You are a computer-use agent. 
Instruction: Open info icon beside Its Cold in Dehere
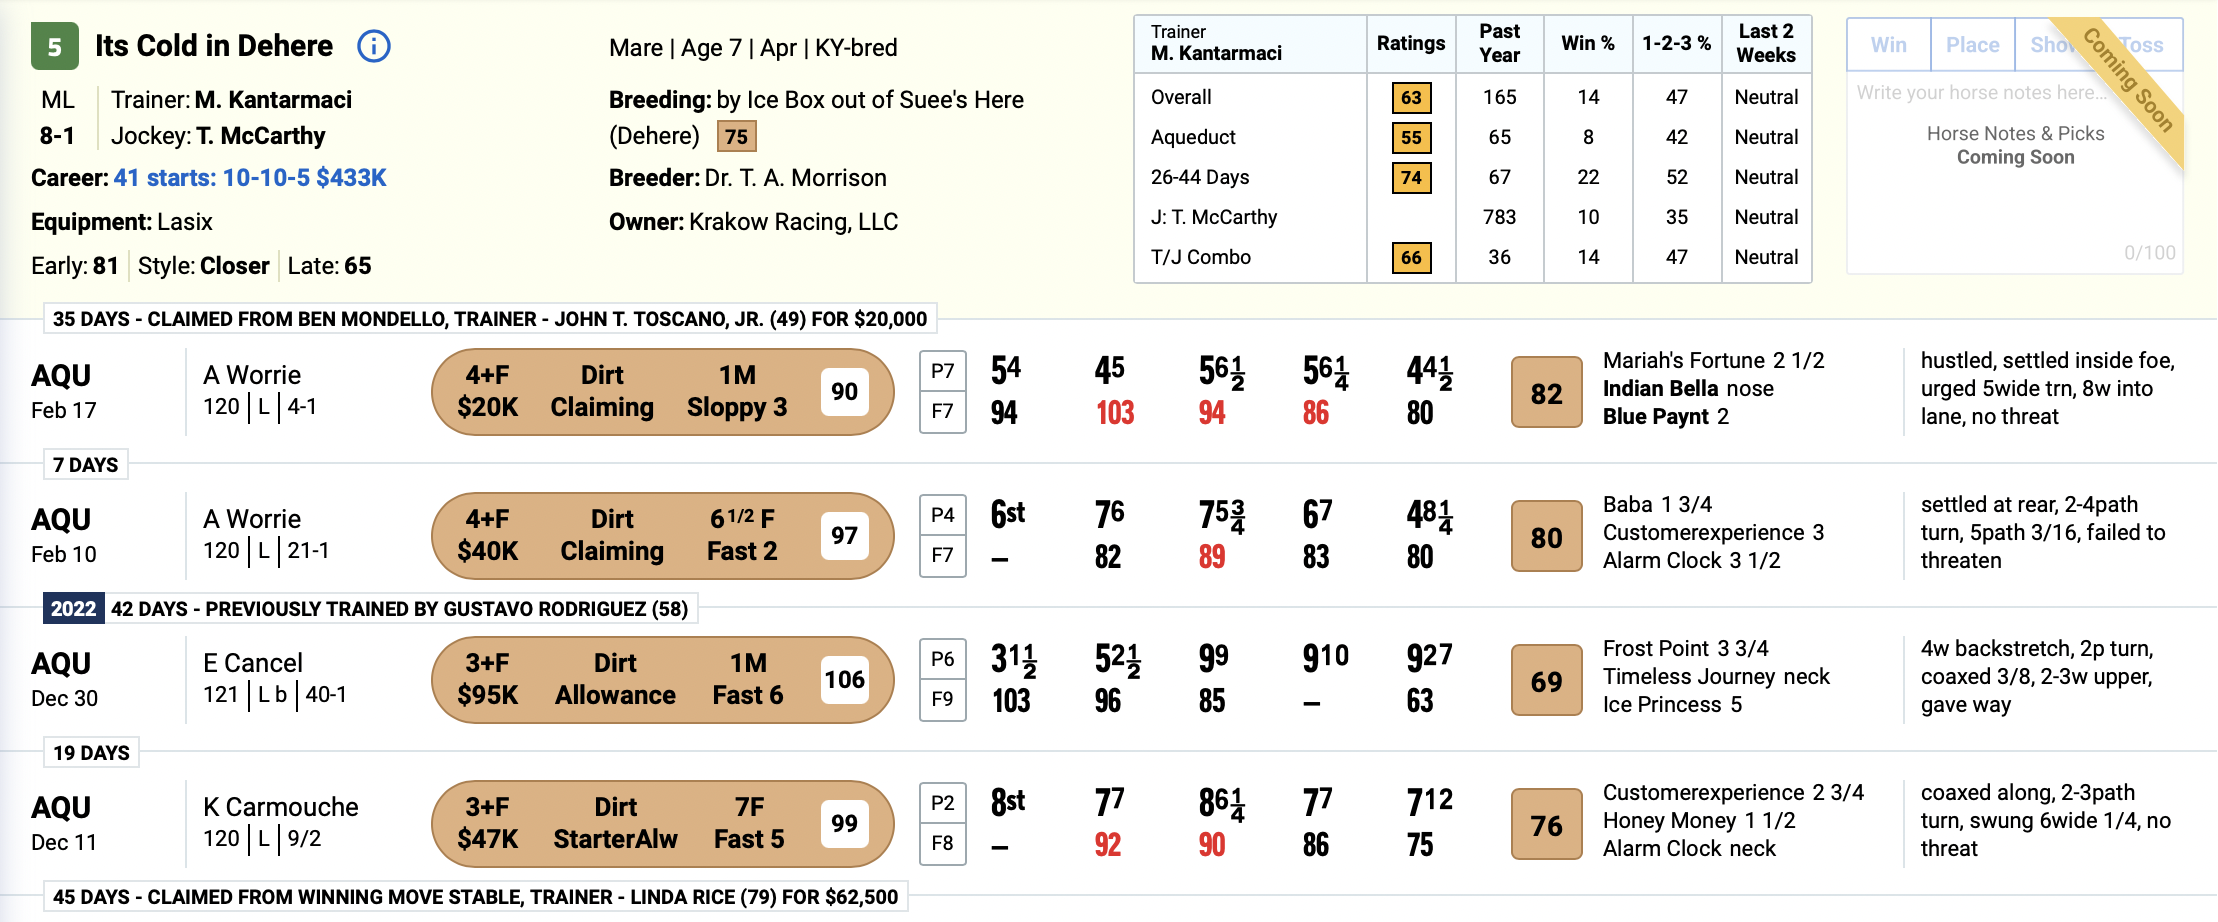pyautogui.click(x=374, y=46)
